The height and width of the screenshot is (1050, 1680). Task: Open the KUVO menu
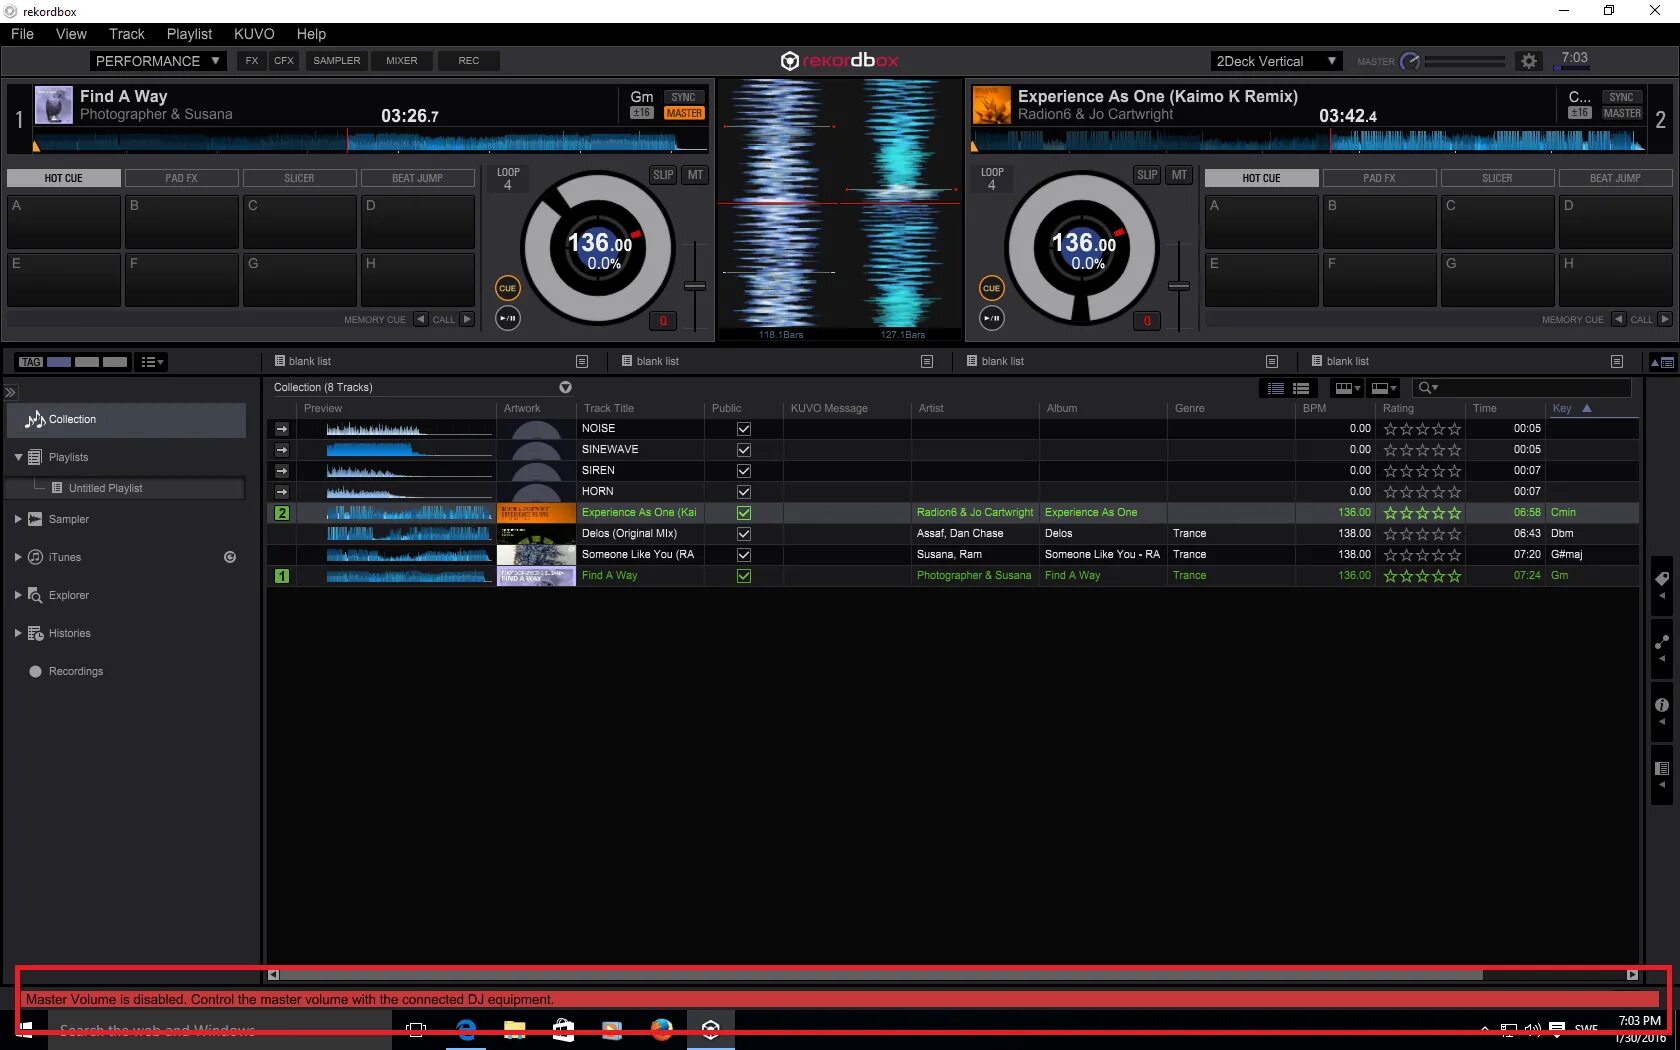pyautogui.click(x=254, y=34)
